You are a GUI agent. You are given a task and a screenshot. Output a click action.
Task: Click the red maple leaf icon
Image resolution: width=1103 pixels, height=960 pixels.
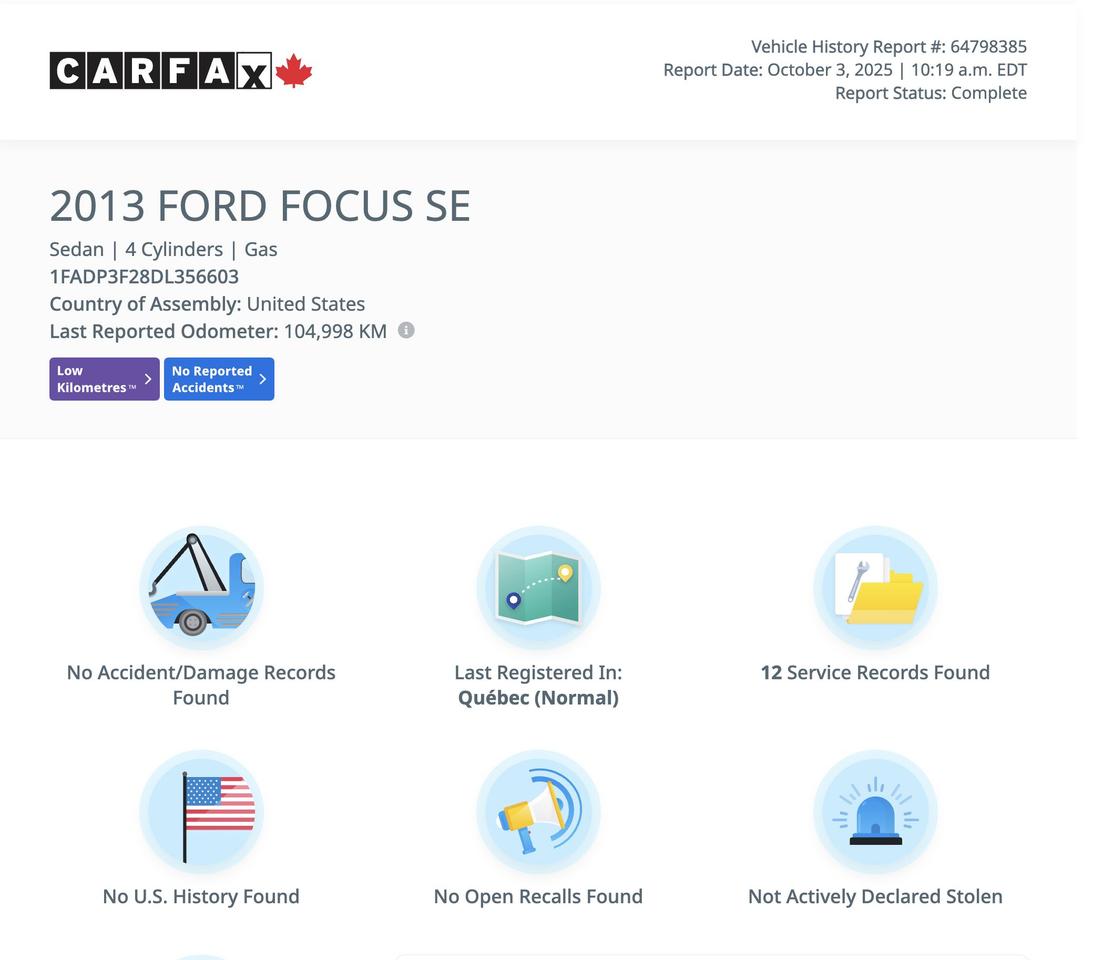click(x=293, y=70)
